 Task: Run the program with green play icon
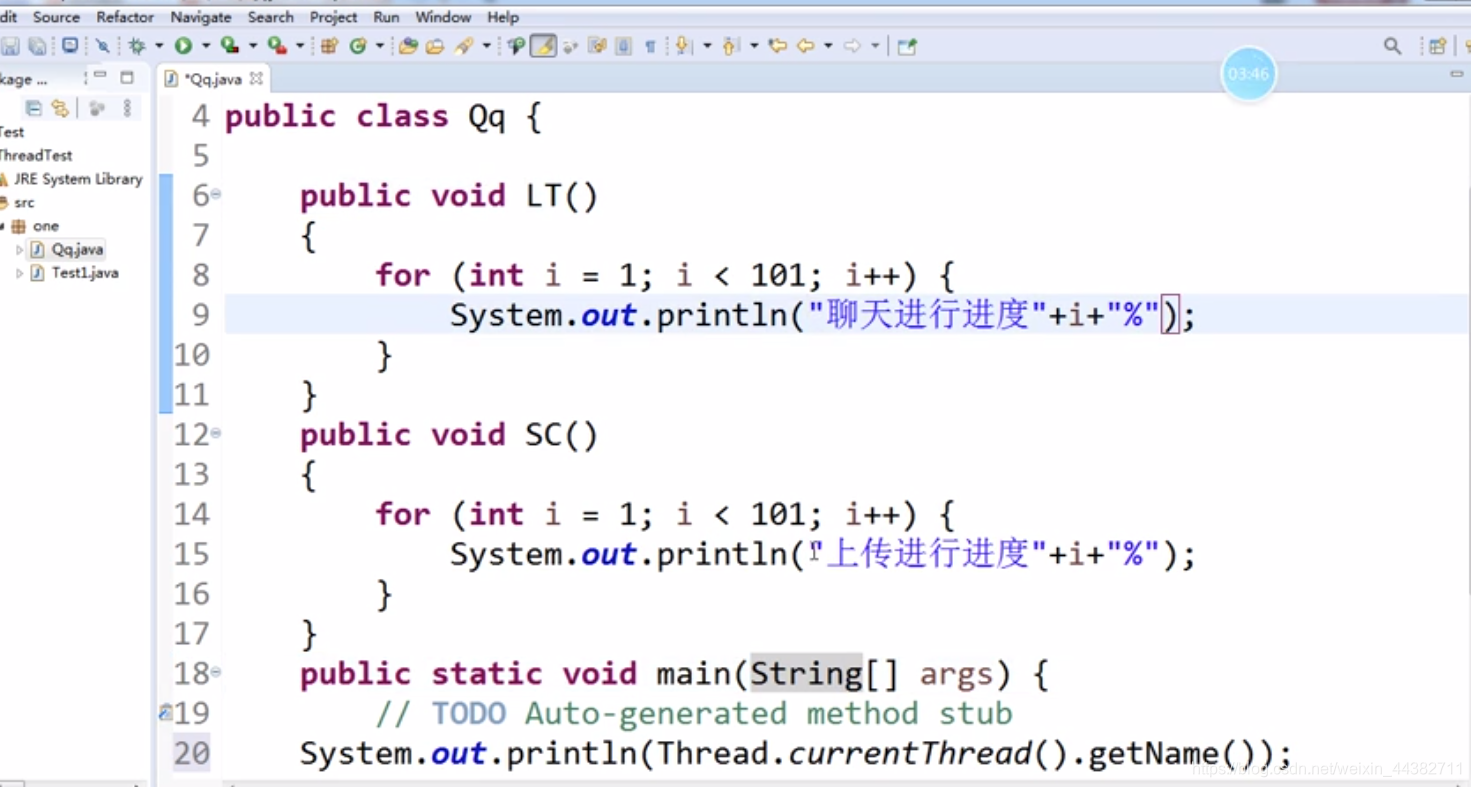pyautogui.click(x=183, y=46)
